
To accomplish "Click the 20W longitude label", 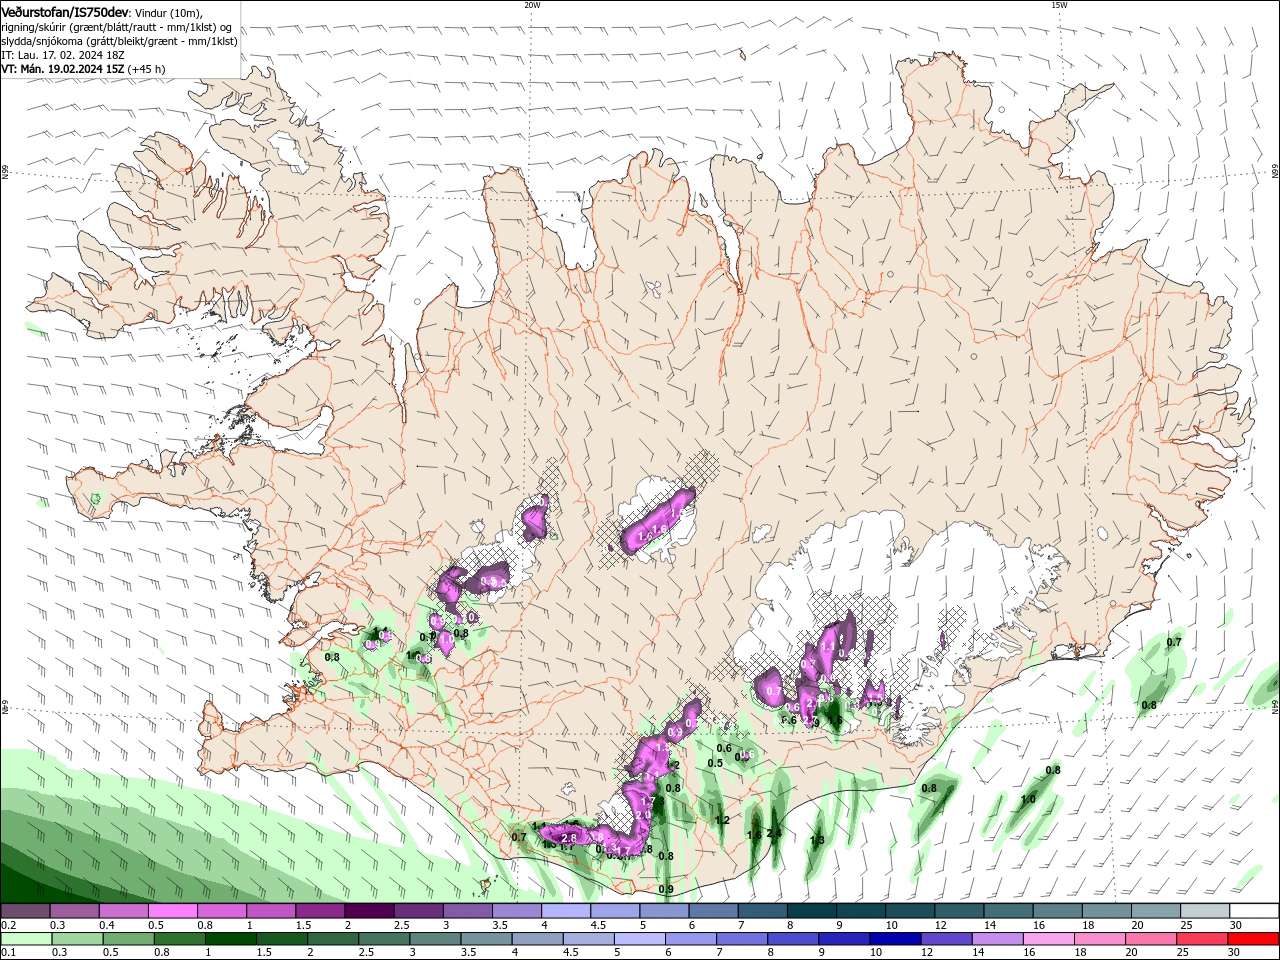I will [532, 5].
